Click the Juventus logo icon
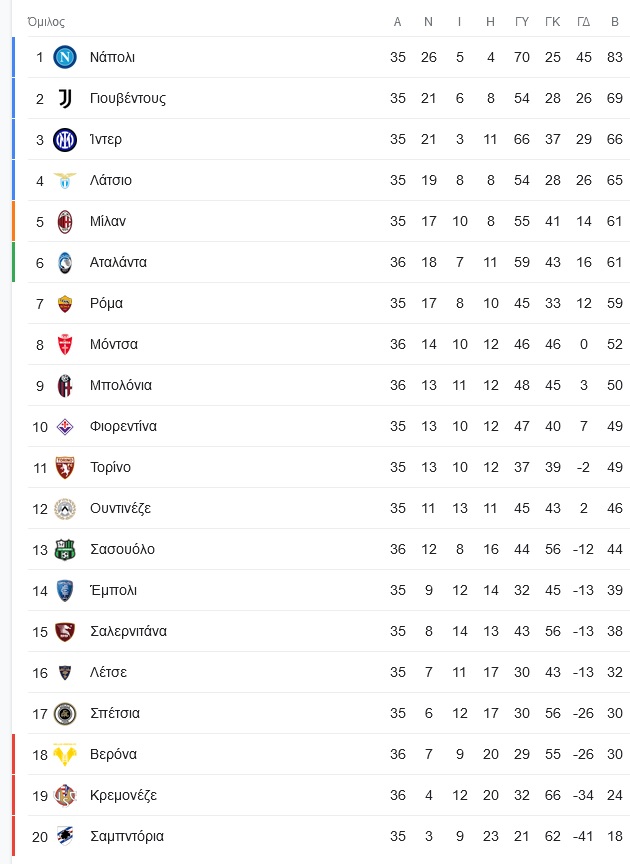This screenshot has height=864, width=630. coord(64,98)
